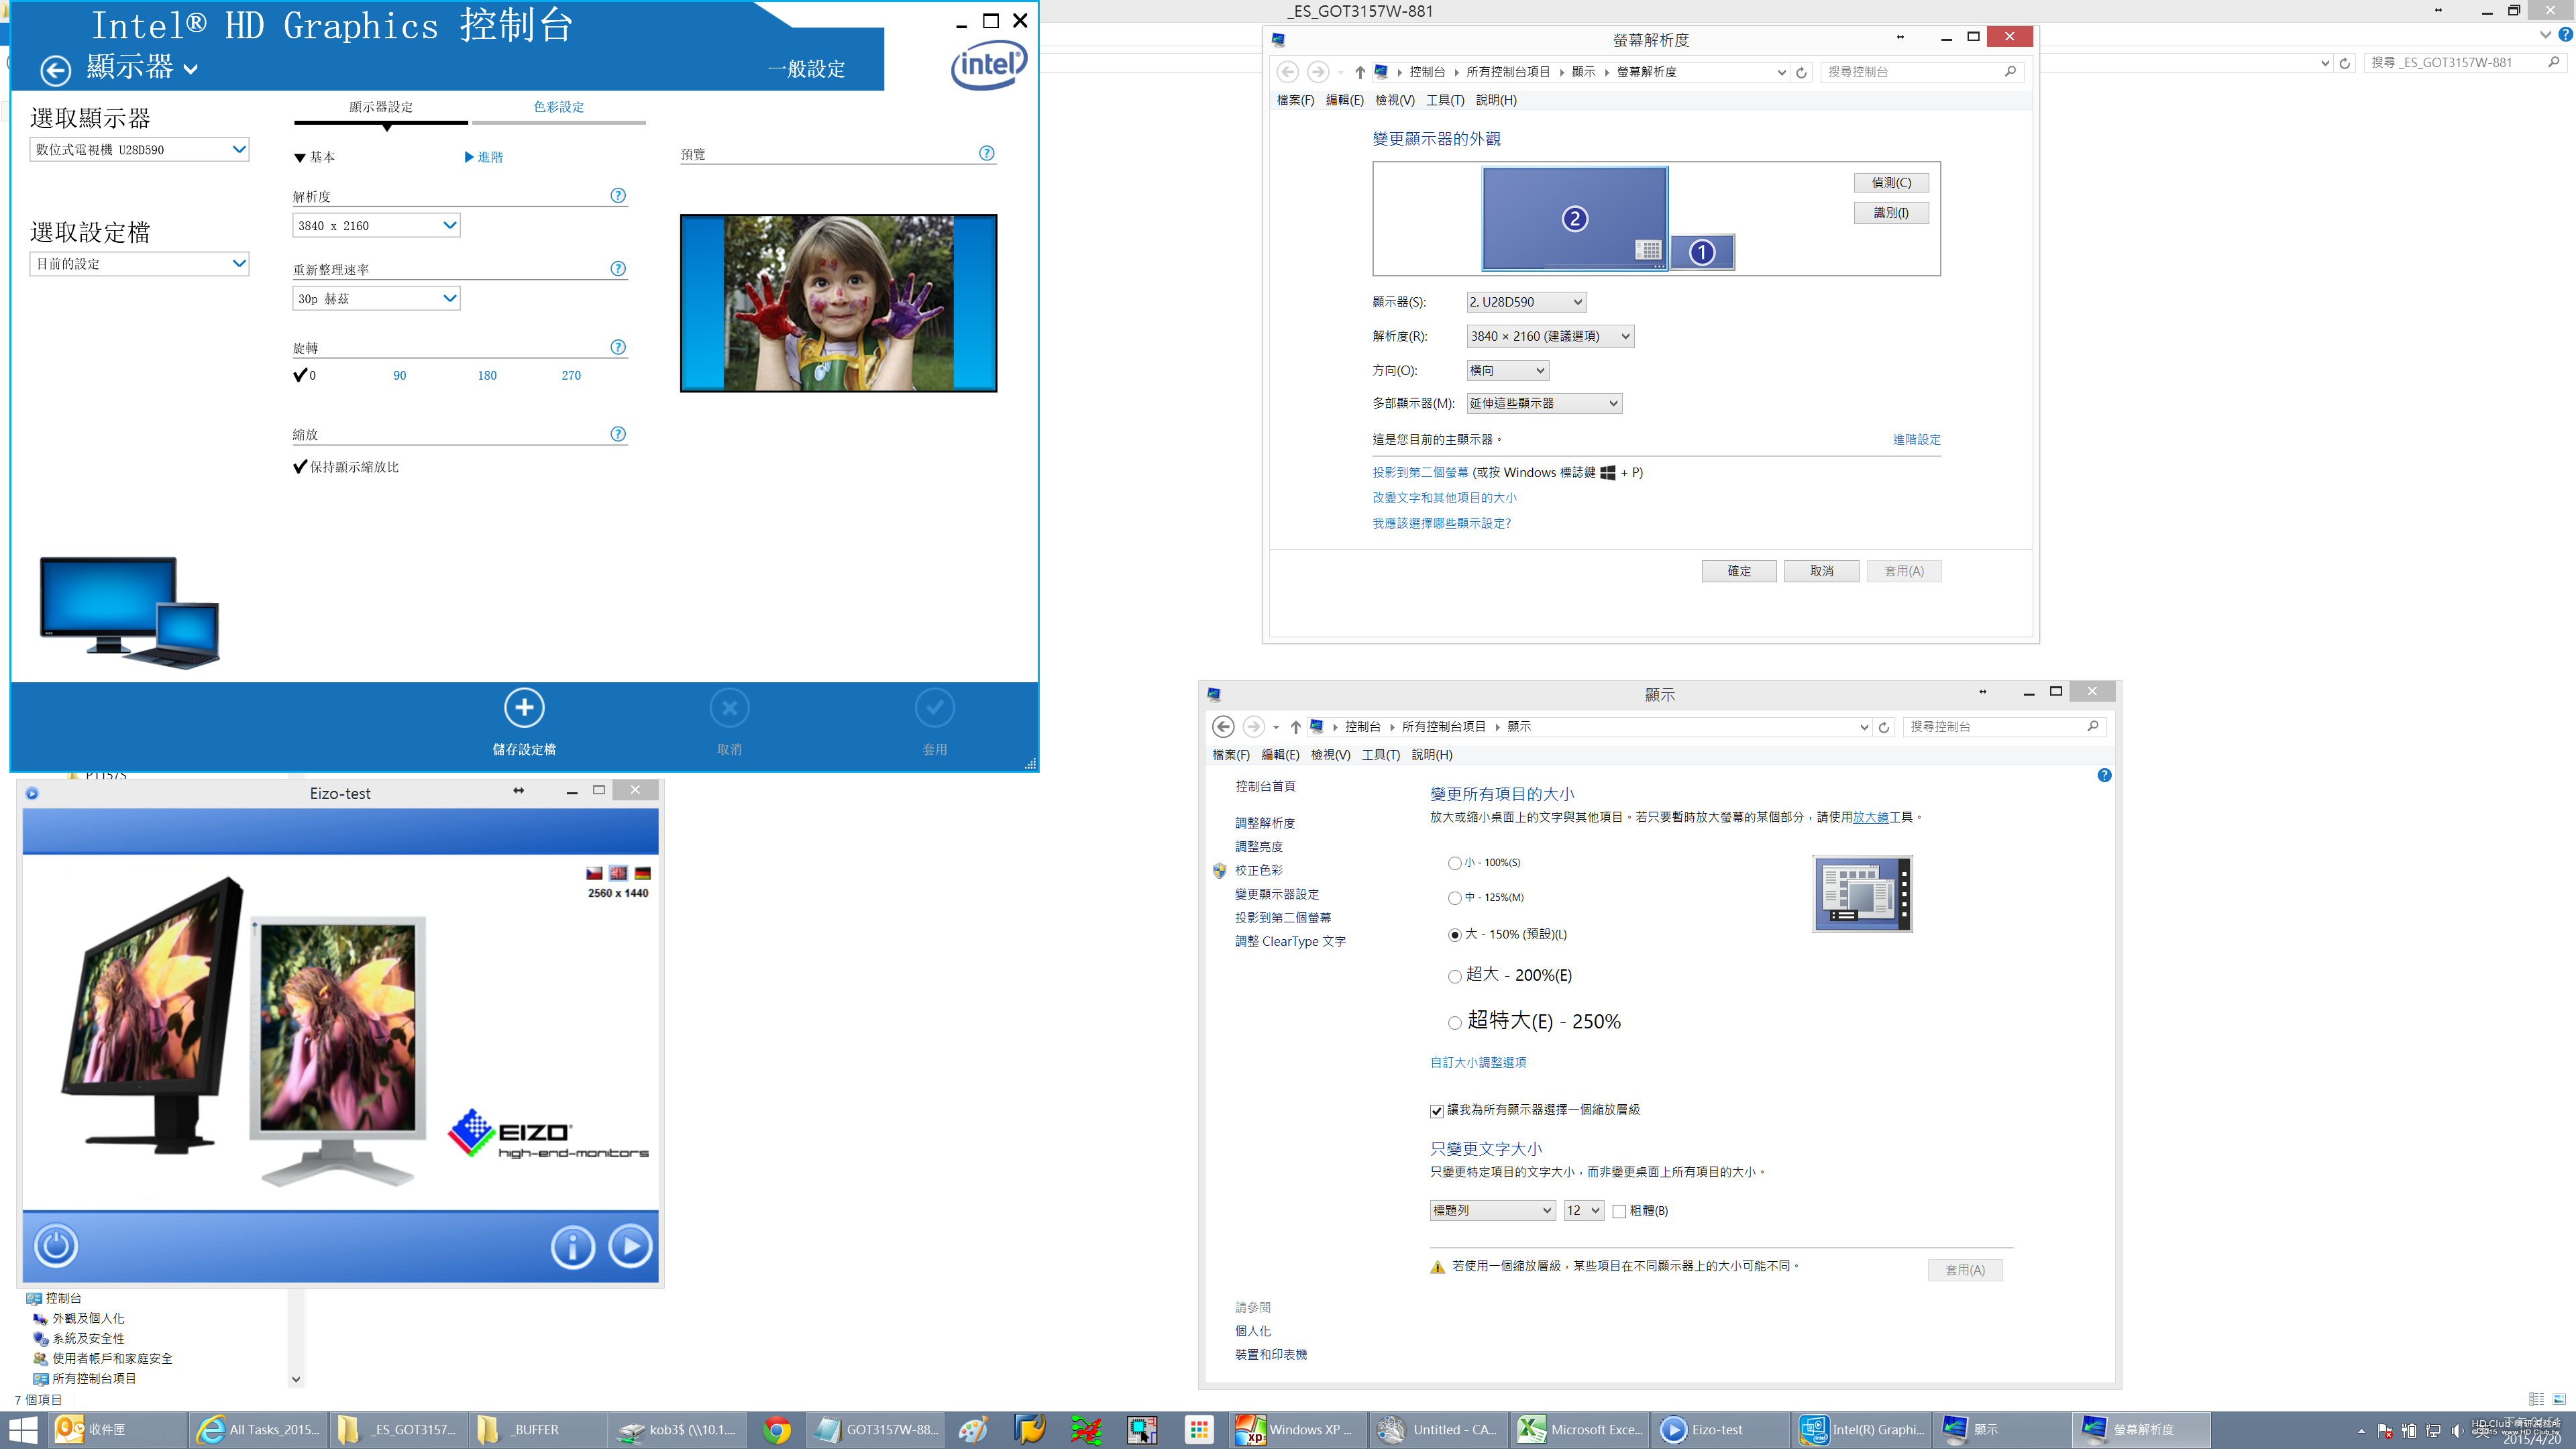Select monitor 1 in display arrangement

point(1702,252)
